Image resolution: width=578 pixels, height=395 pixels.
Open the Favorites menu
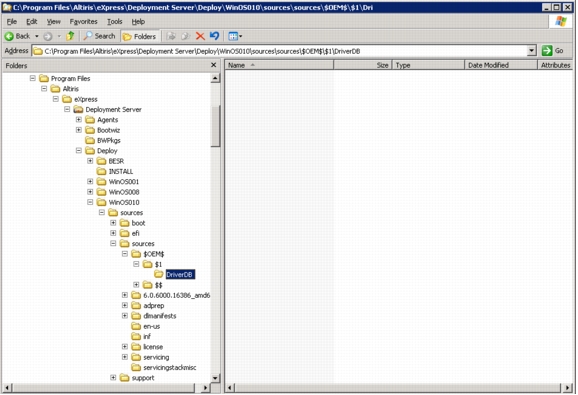point(84,22)
